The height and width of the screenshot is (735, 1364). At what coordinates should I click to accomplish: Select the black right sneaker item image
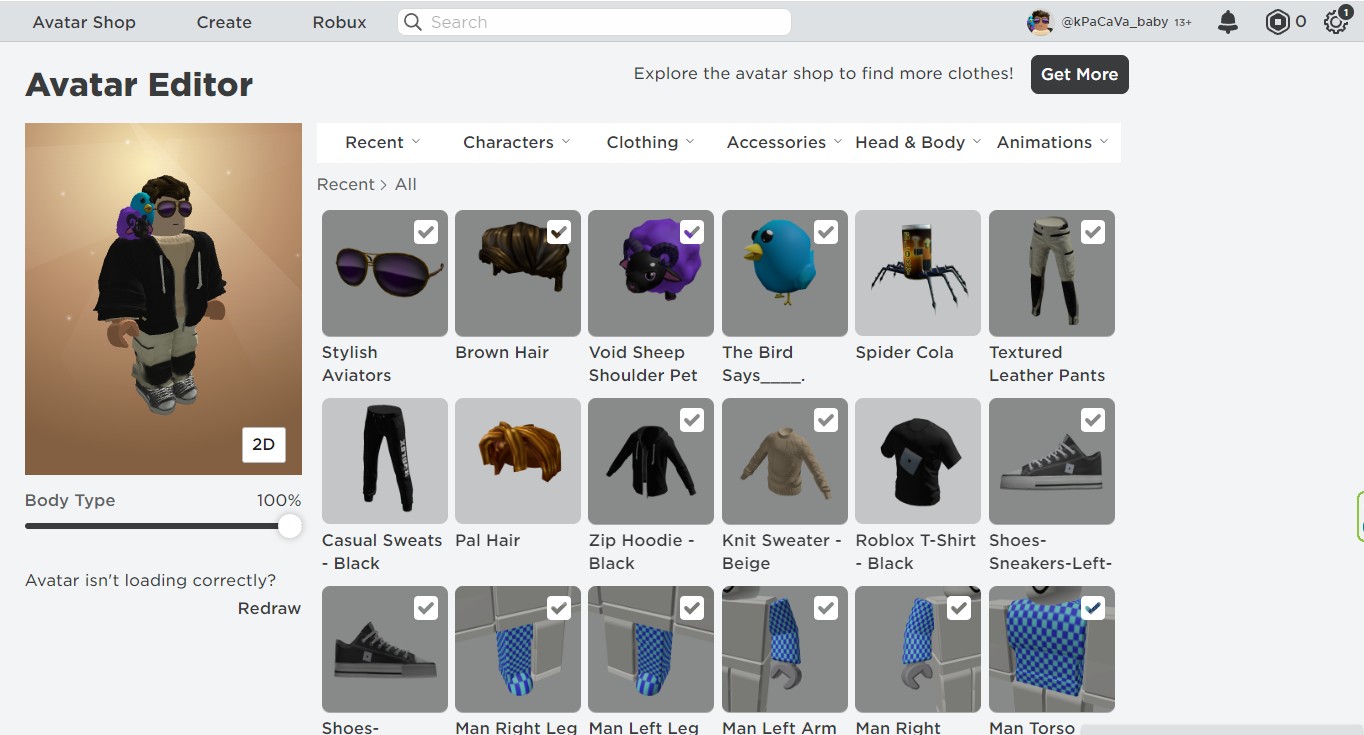[385, 649]
